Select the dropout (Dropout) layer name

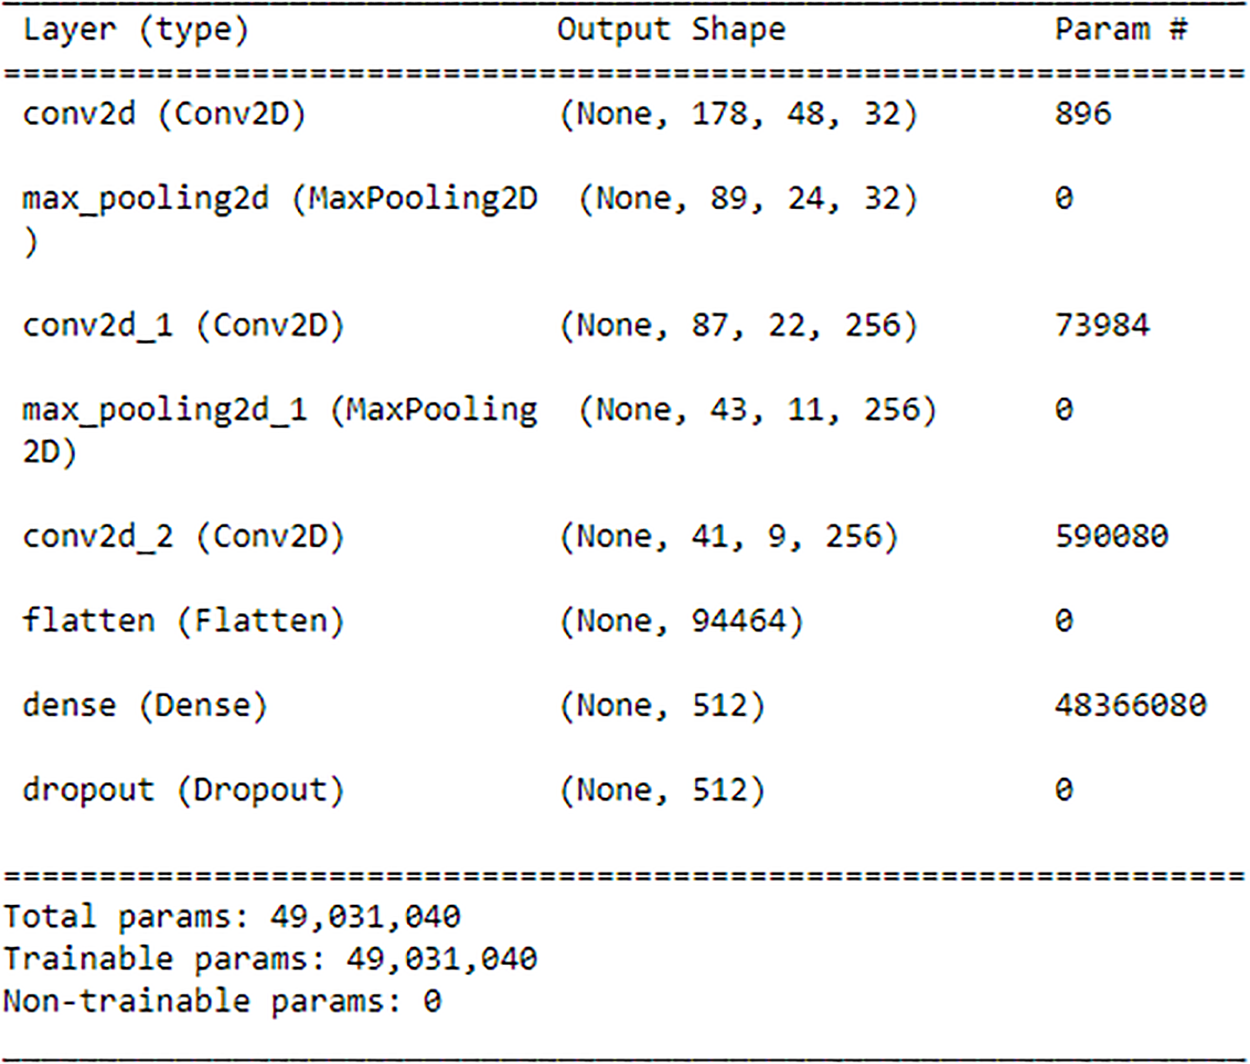pos(183,790)
